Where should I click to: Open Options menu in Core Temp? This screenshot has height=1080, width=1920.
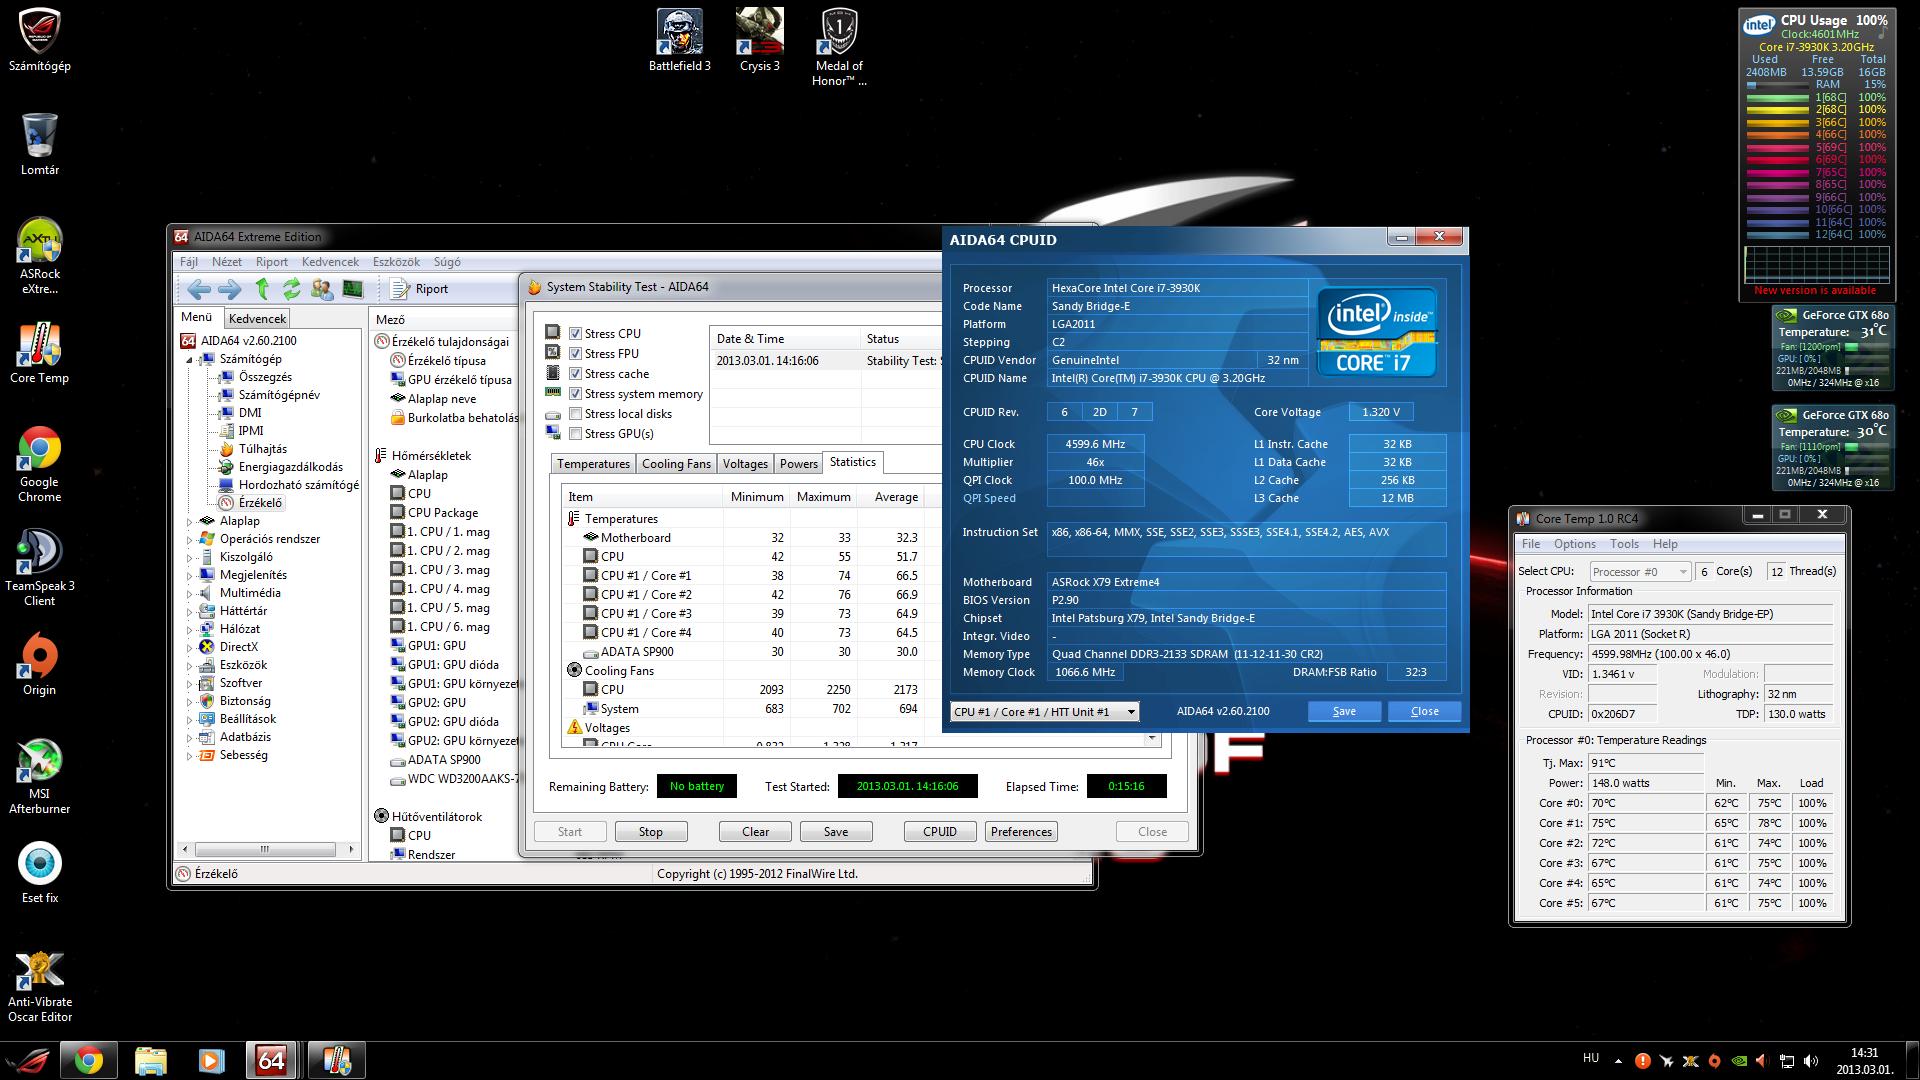click(1574, 544)
